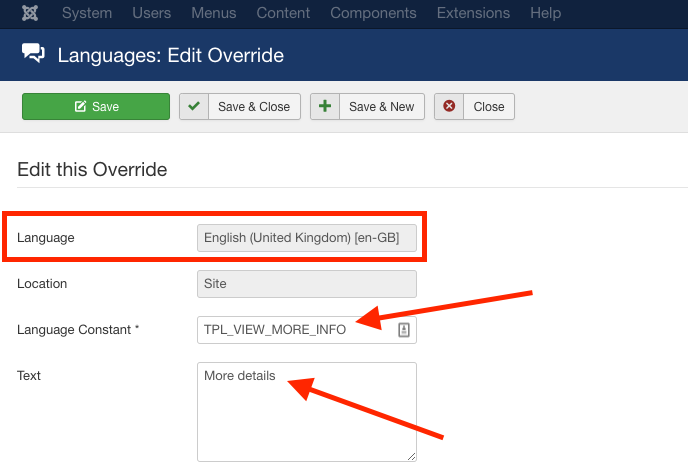The height and width of the screenshot is (473, 688).
Task: Open the Help menu
Action: 545,13
